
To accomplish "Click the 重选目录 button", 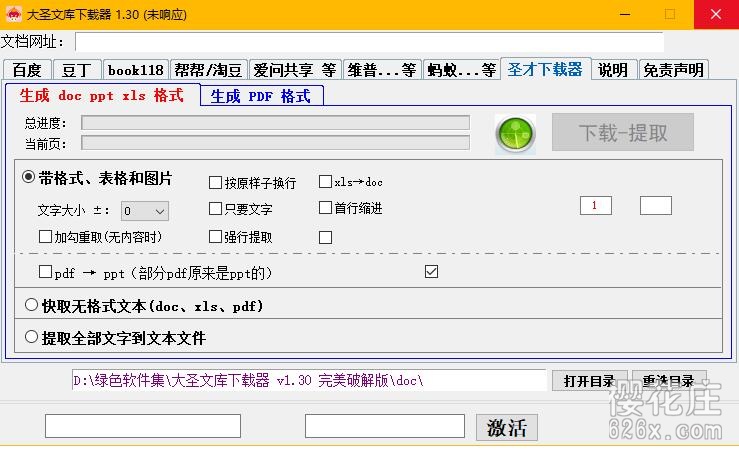I will (x=668, y=380).
